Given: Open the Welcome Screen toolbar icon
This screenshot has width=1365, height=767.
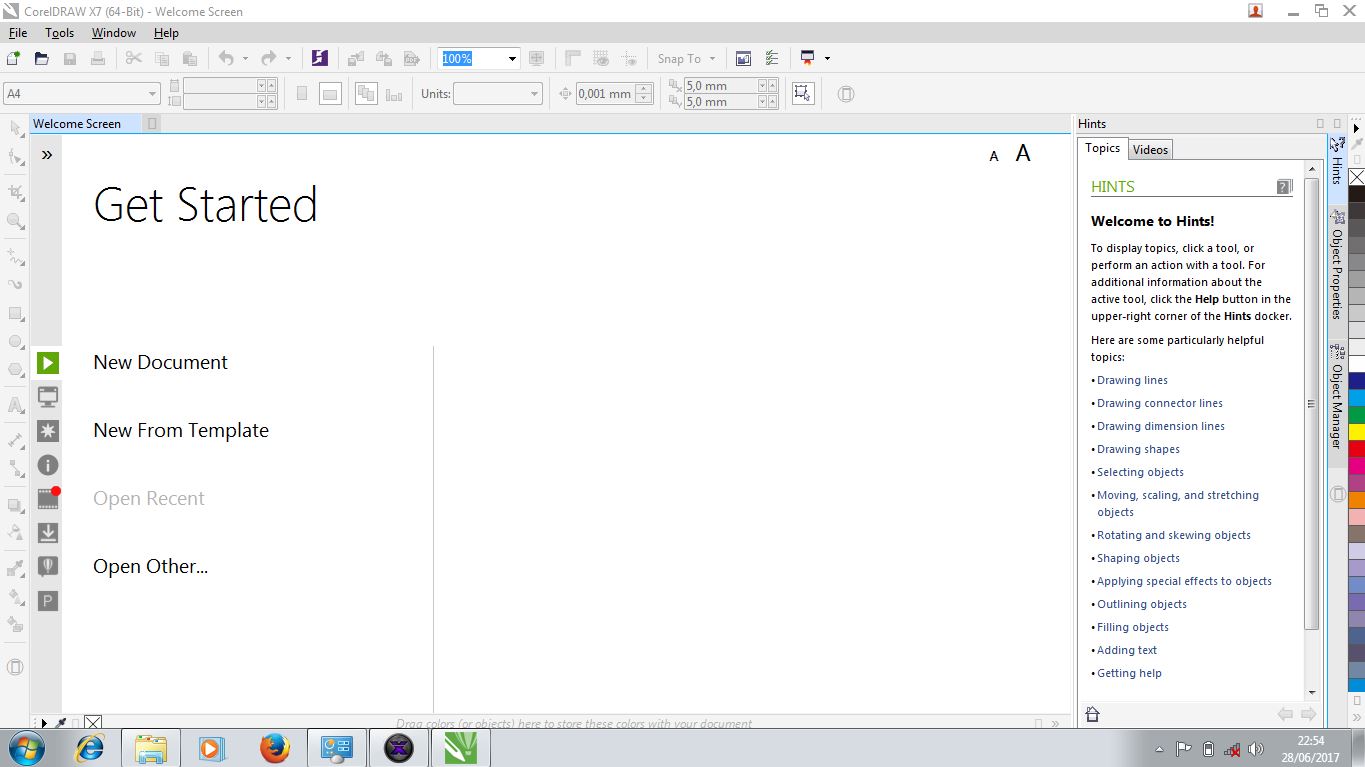Looking at the screenshot, I should pyautogui.click(x=743, y=58).
